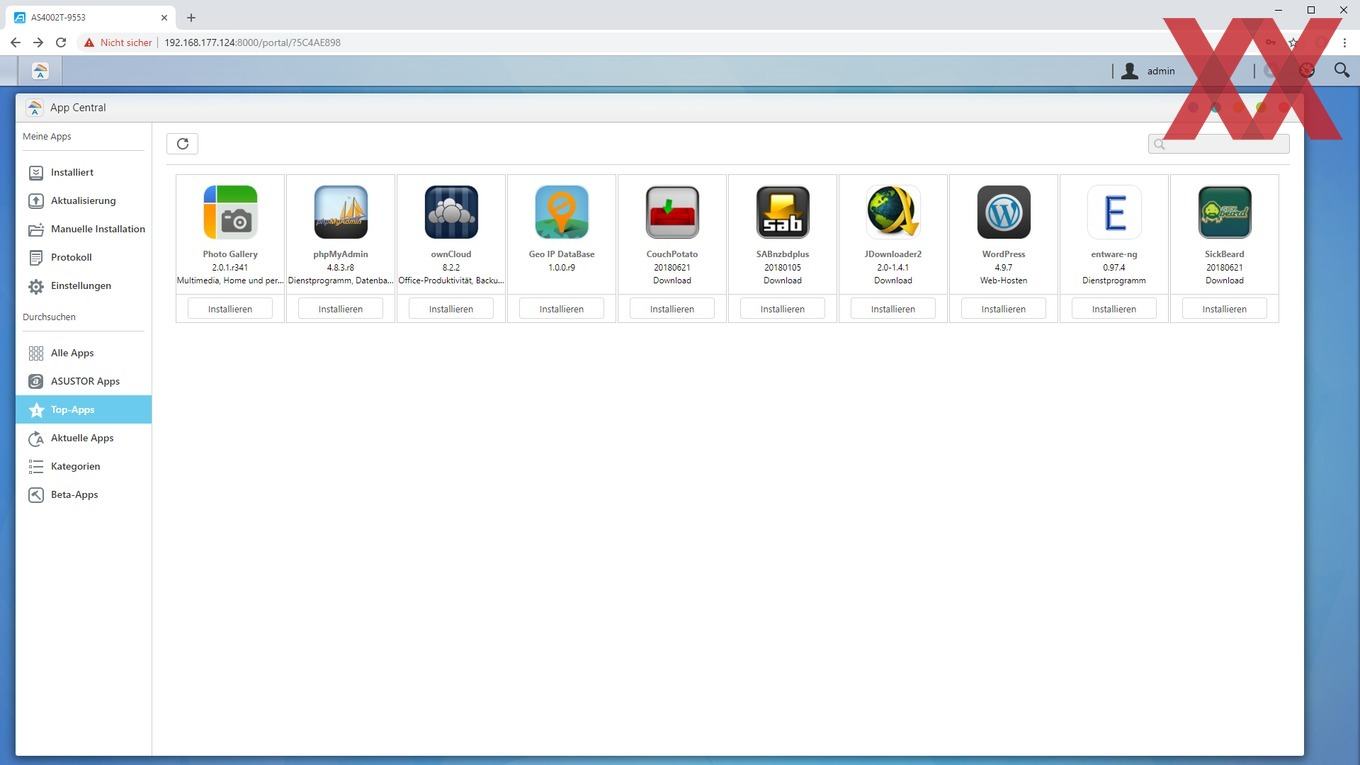Select Aktuelle Apps in the sidebar
1360x765 pixels.
83,438
